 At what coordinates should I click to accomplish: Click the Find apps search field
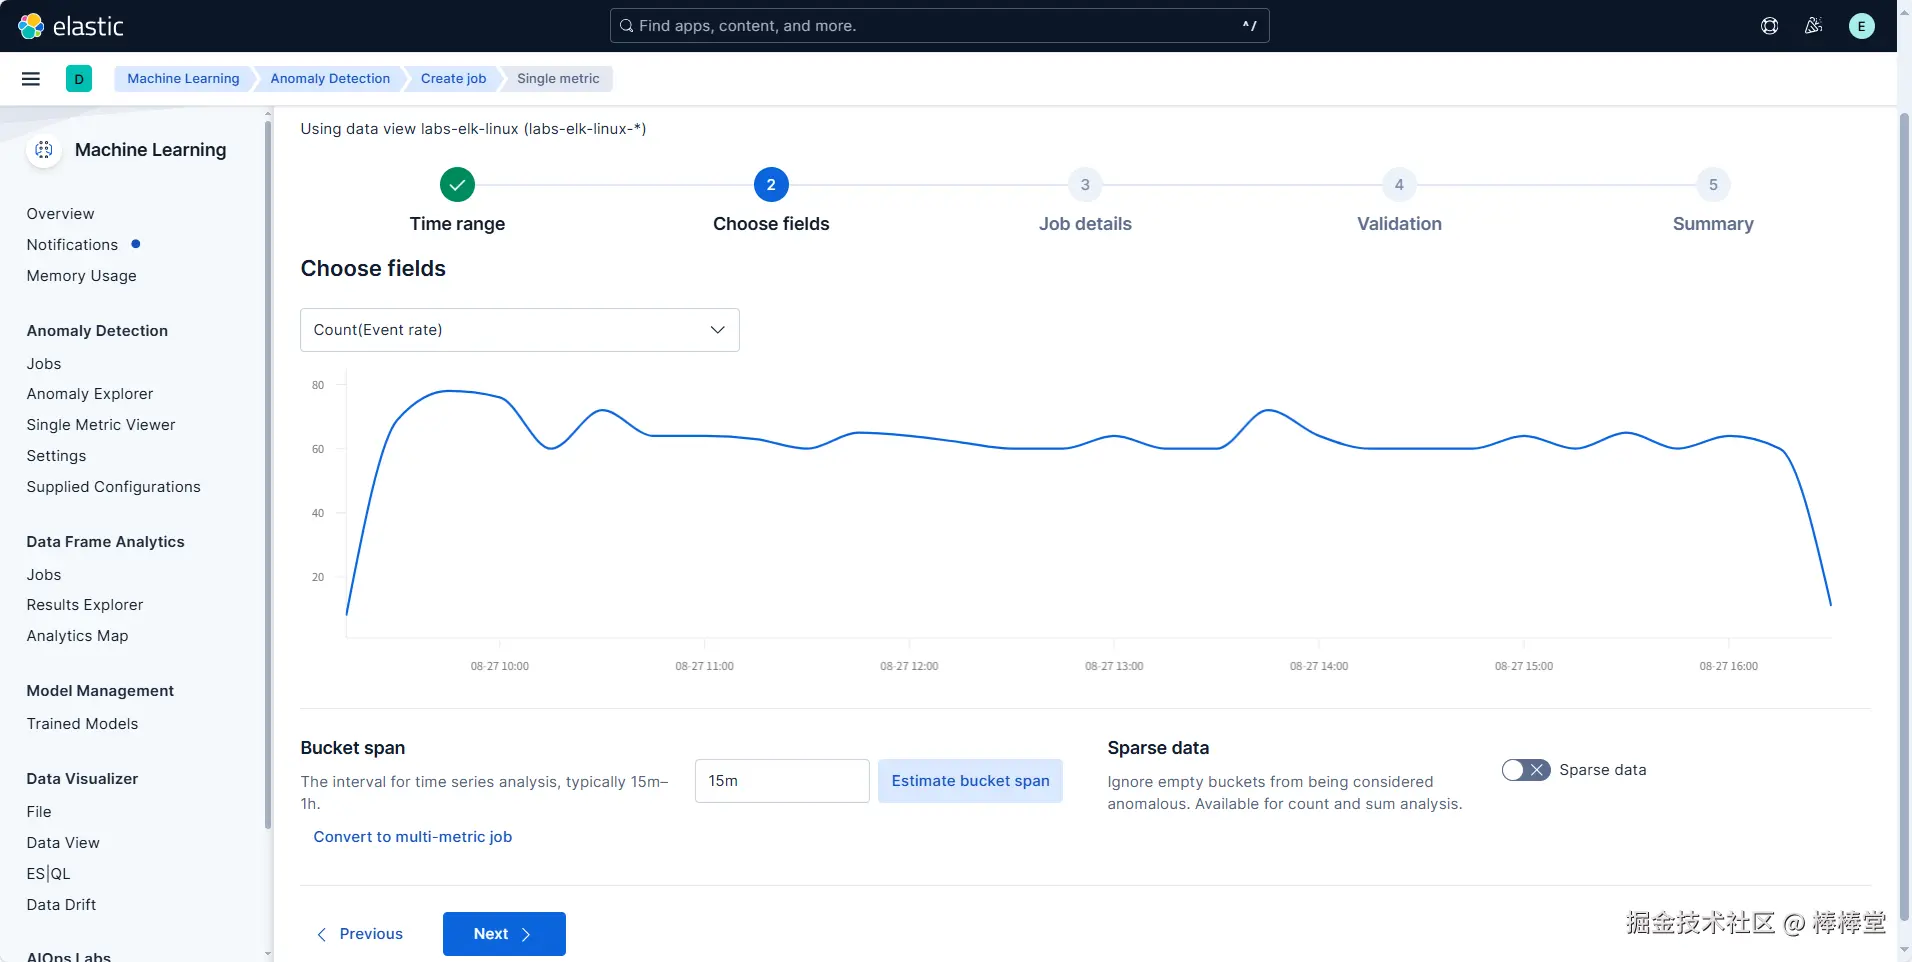click(939, 26)
